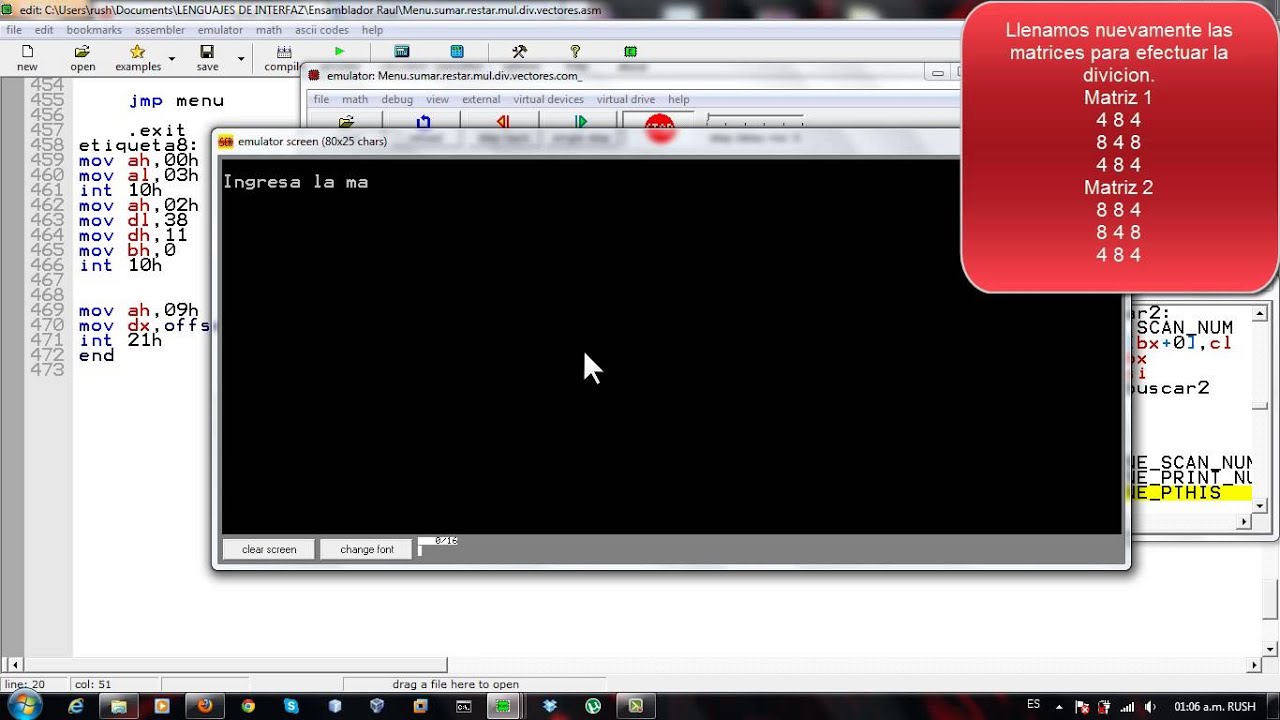Select the highlighted NE_PTHIS line

(x=1190, y=493)
